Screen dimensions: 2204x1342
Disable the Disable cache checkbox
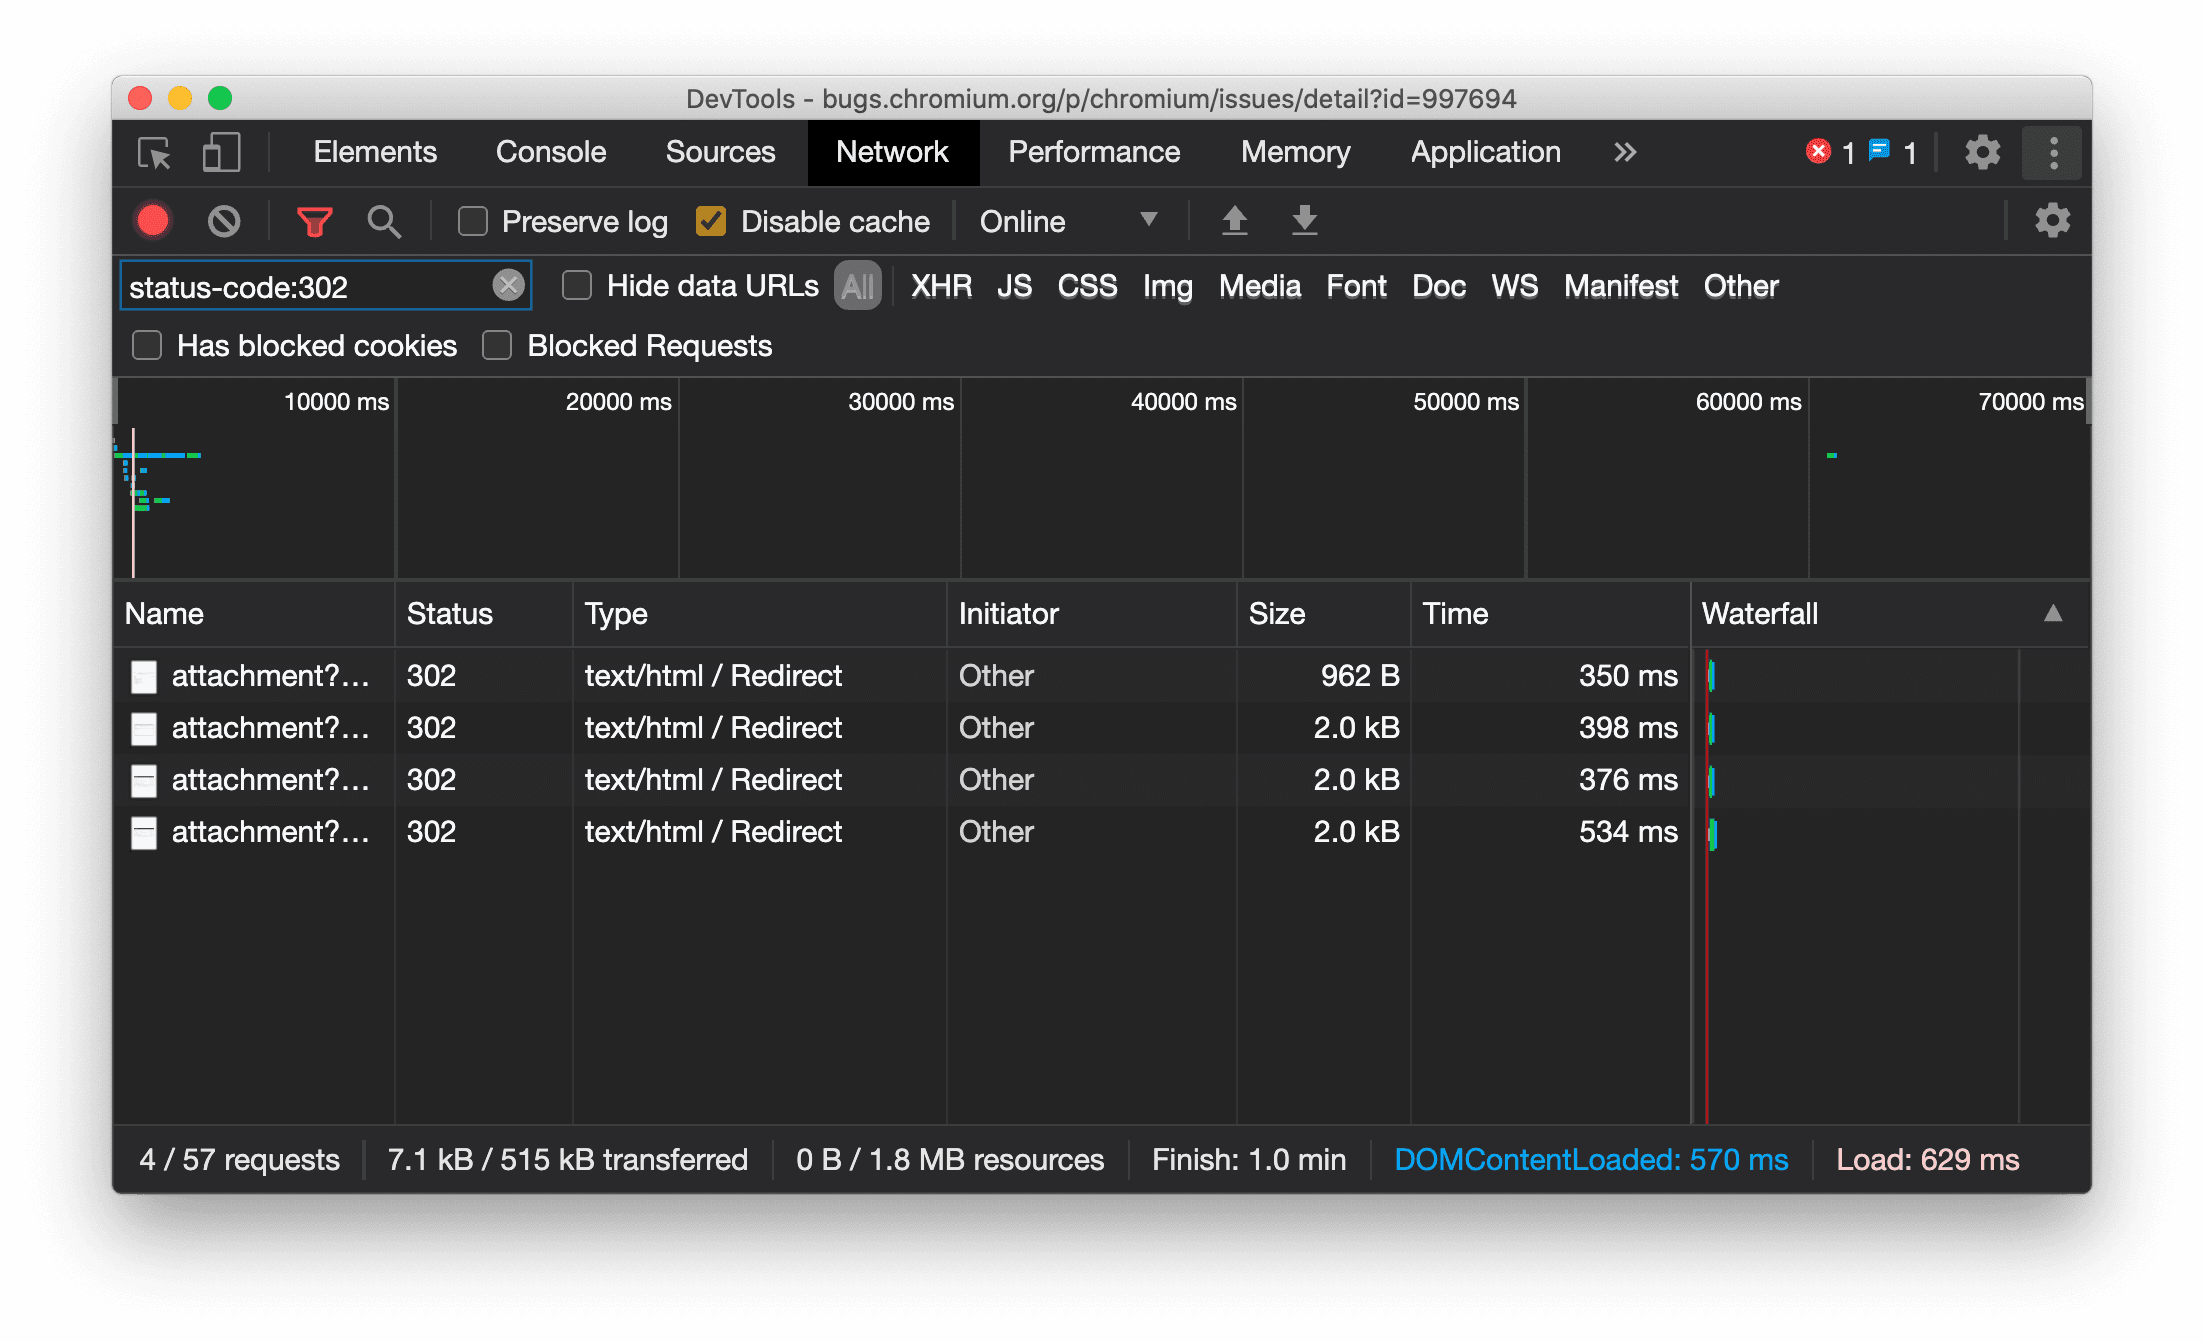713,221
